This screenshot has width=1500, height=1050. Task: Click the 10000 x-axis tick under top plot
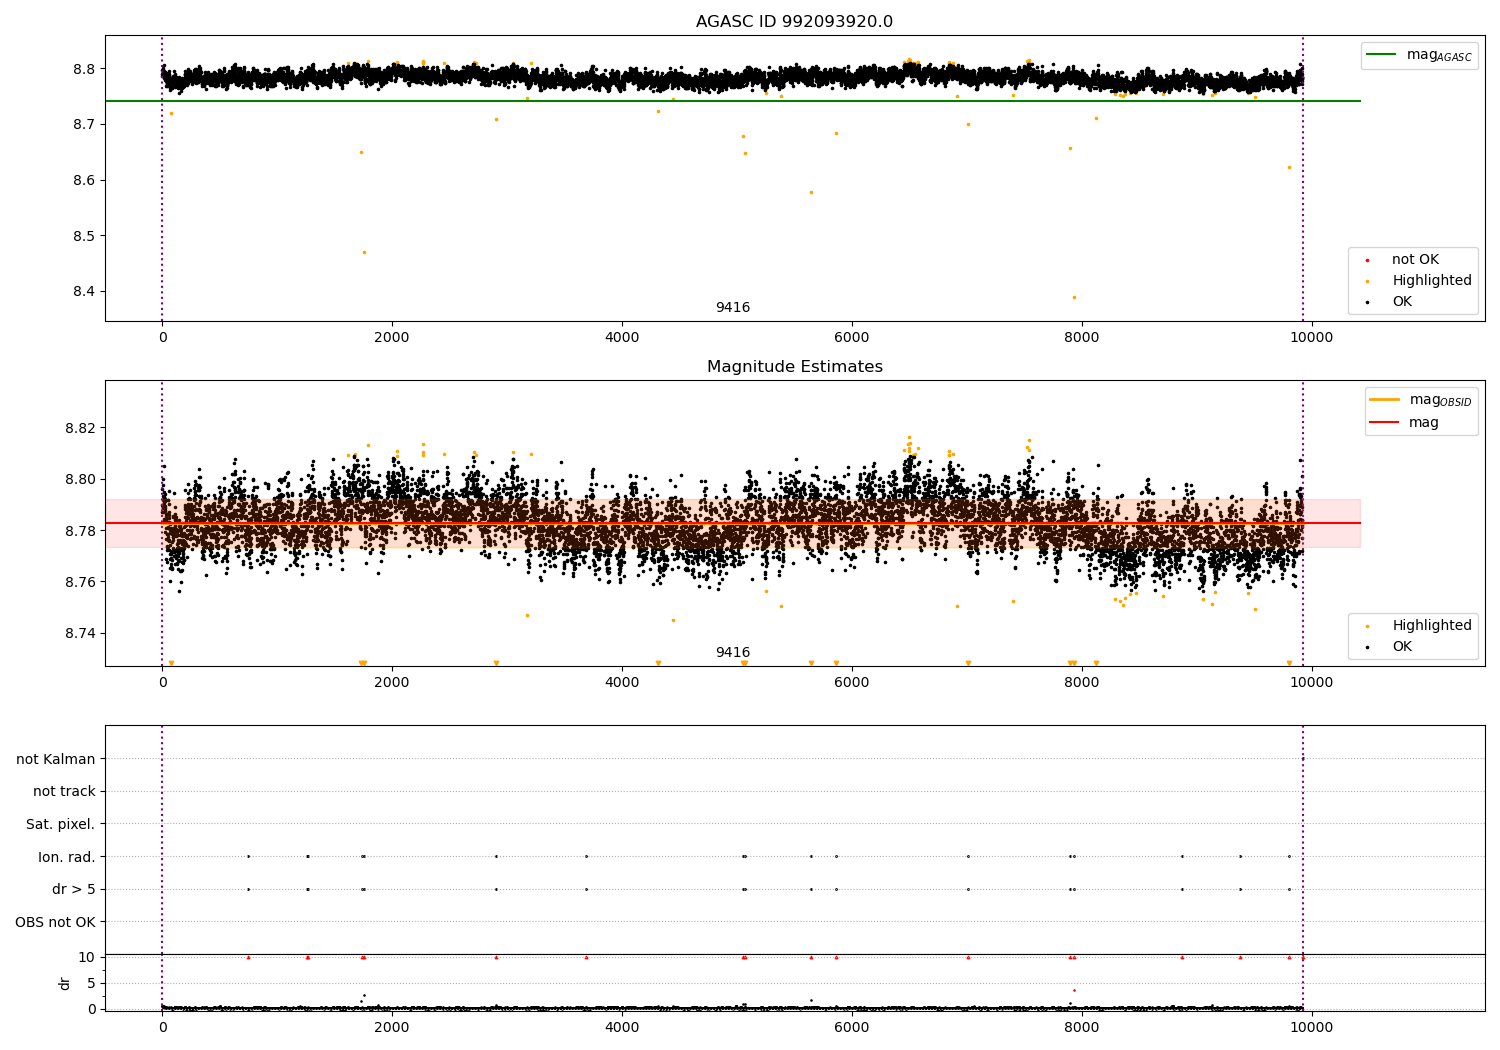(x=1312, y=338)
